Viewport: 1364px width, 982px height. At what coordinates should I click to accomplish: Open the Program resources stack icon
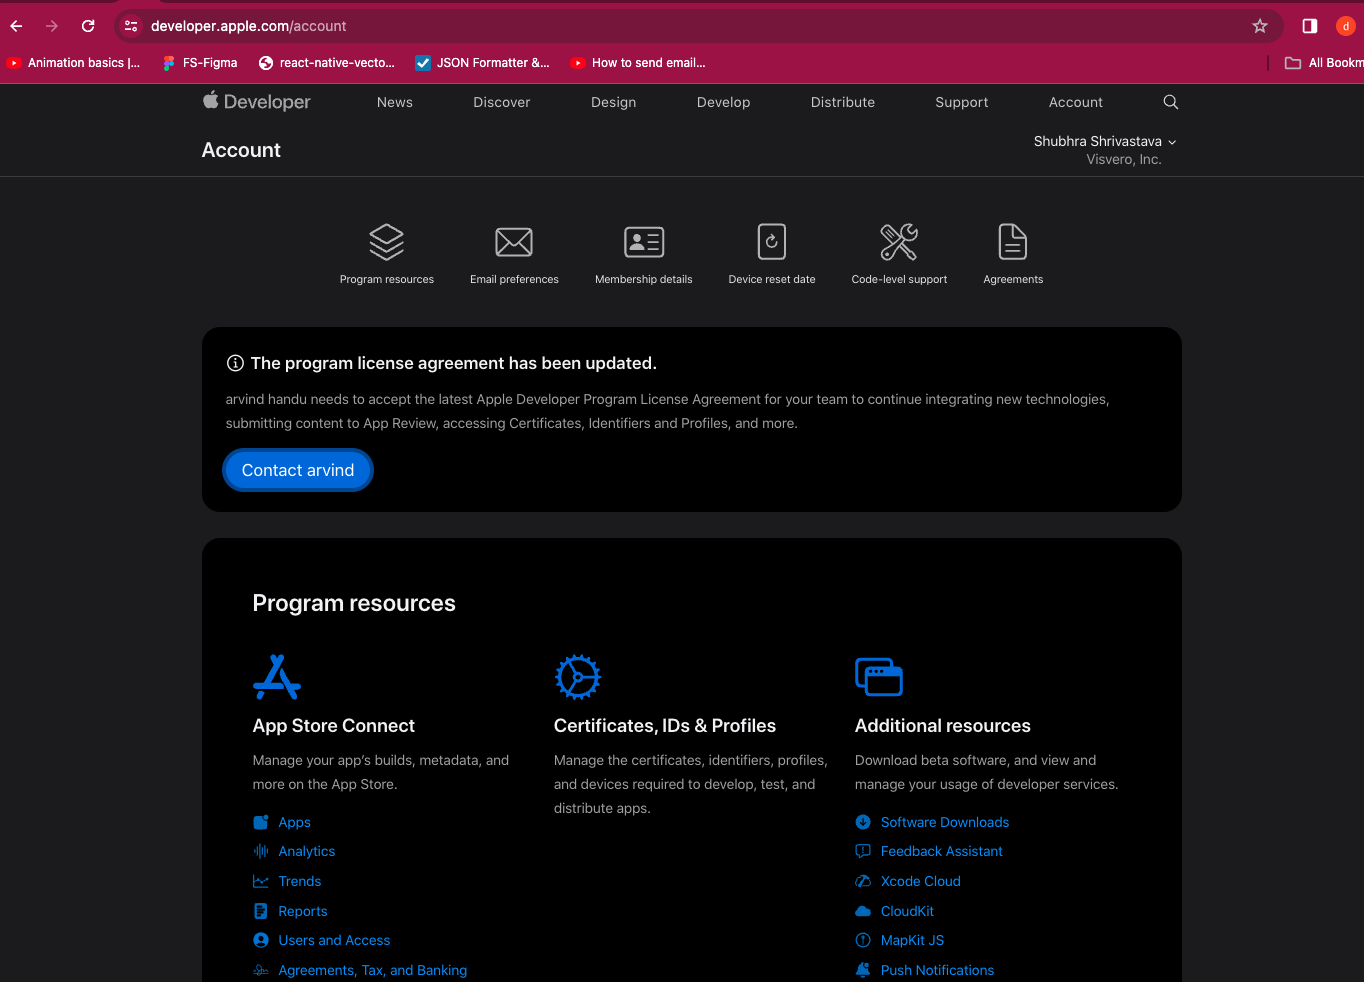[386, 242]
